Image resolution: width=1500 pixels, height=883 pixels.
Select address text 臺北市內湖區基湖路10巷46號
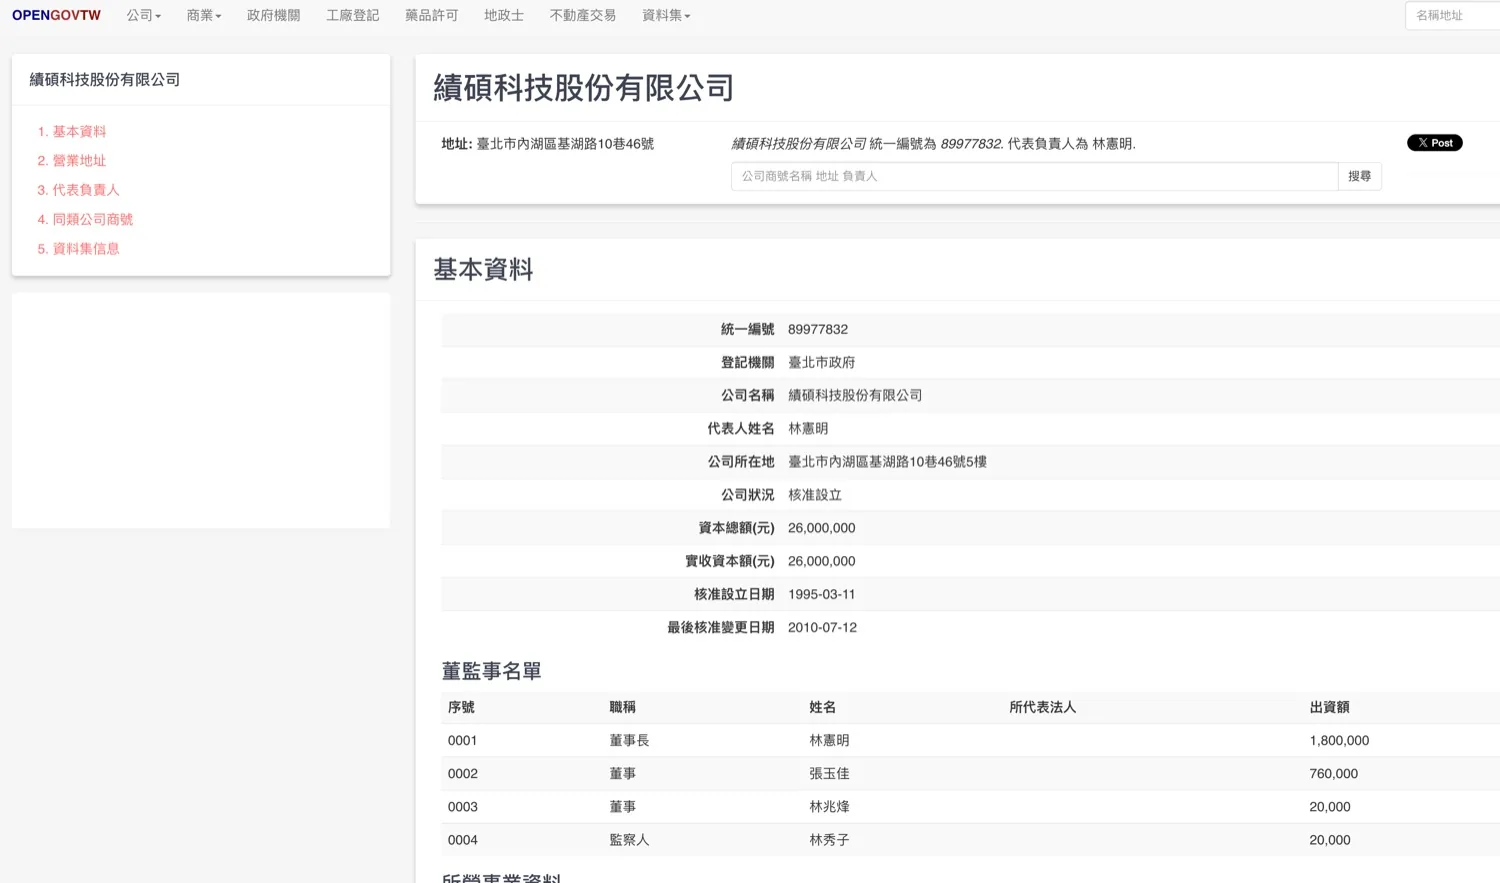(565, 144)
